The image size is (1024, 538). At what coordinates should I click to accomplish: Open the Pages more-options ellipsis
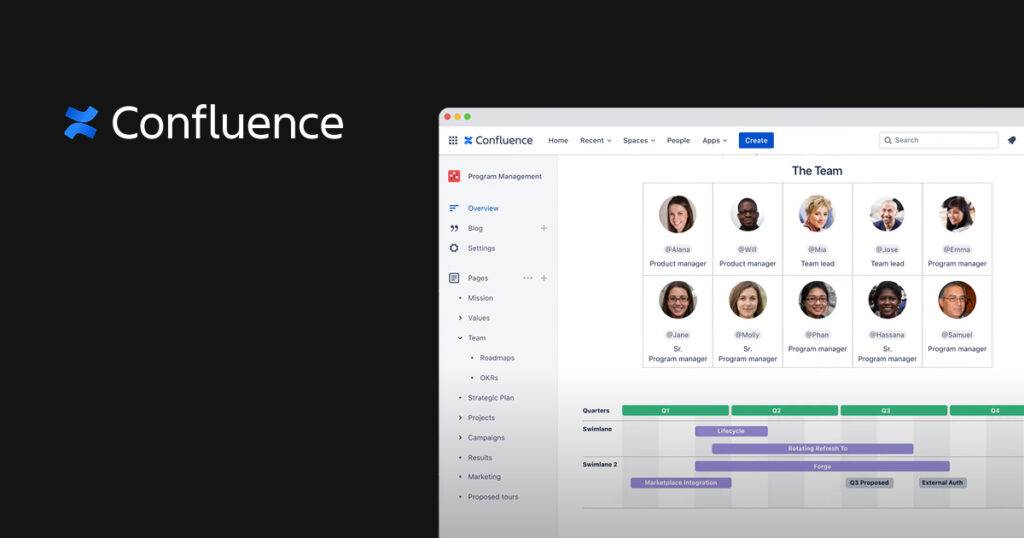(528, 278)
